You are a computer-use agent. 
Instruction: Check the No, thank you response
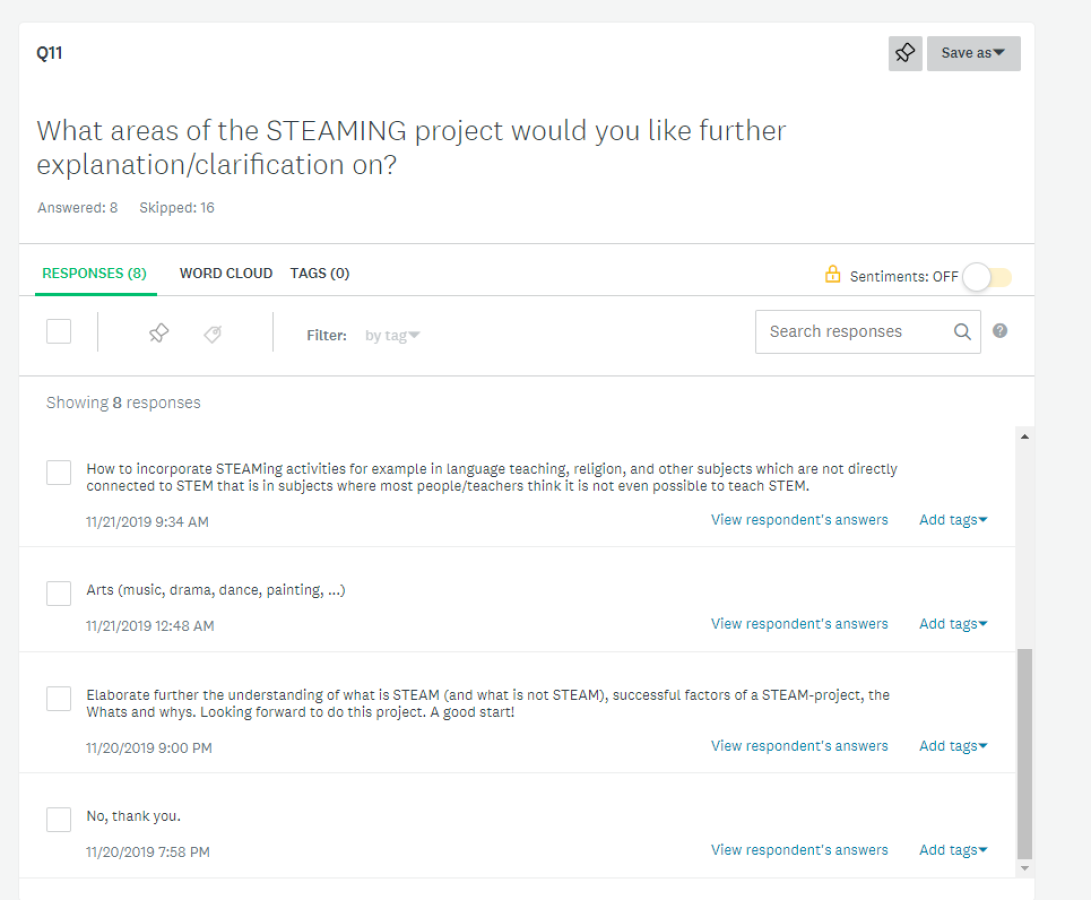(x=58, y=820)
